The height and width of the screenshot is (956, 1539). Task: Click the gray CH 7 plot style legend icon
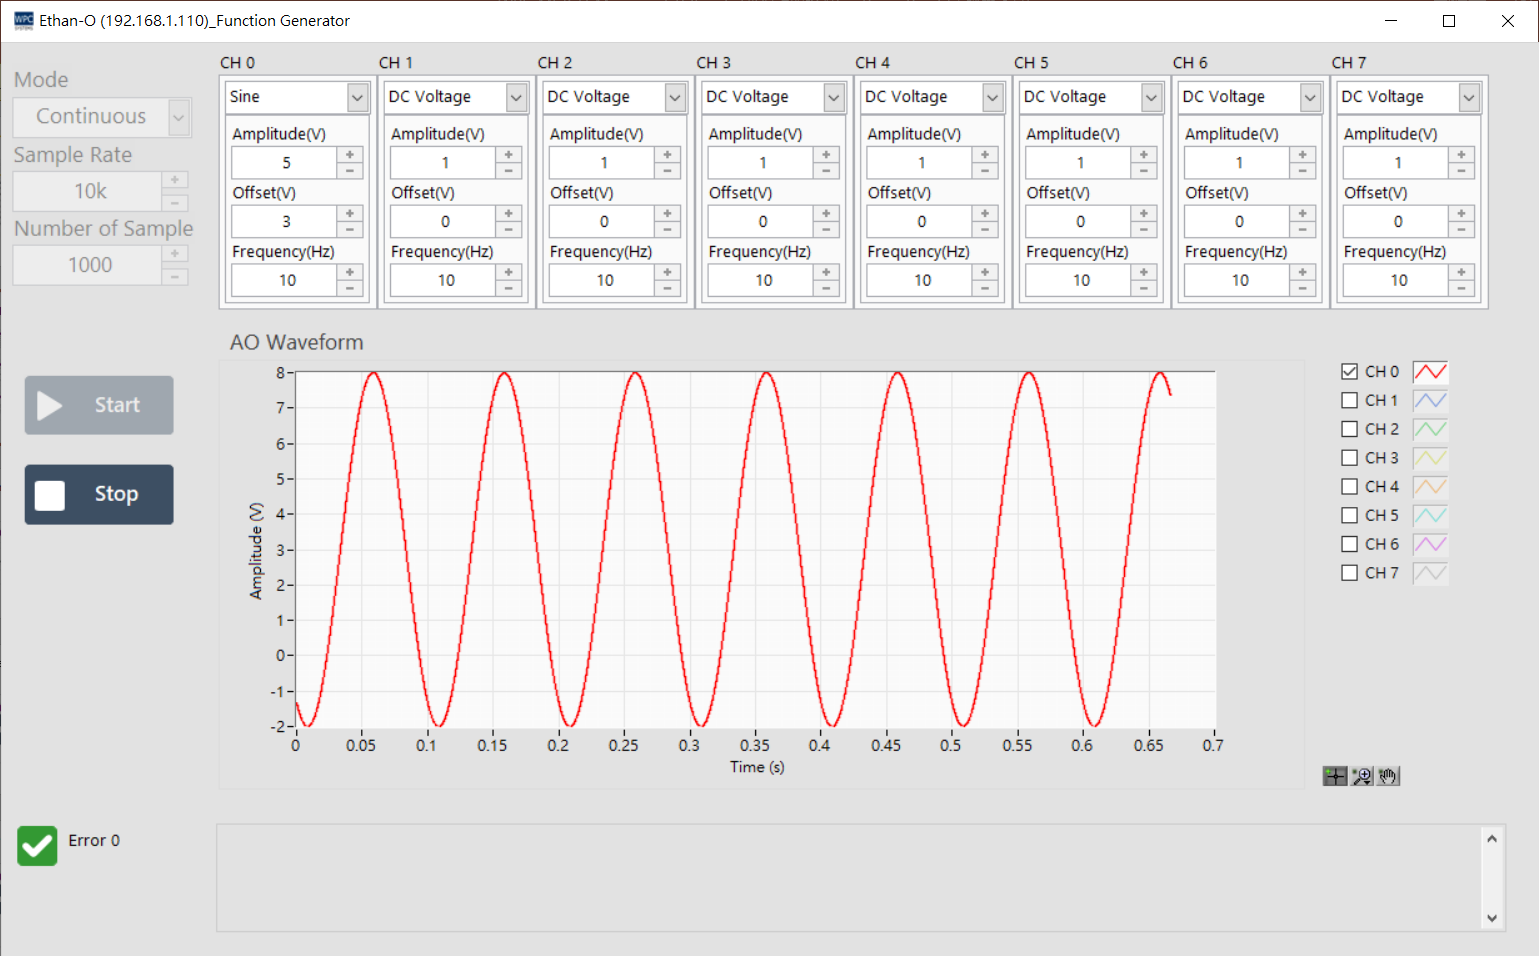[x=1429, y=572]
